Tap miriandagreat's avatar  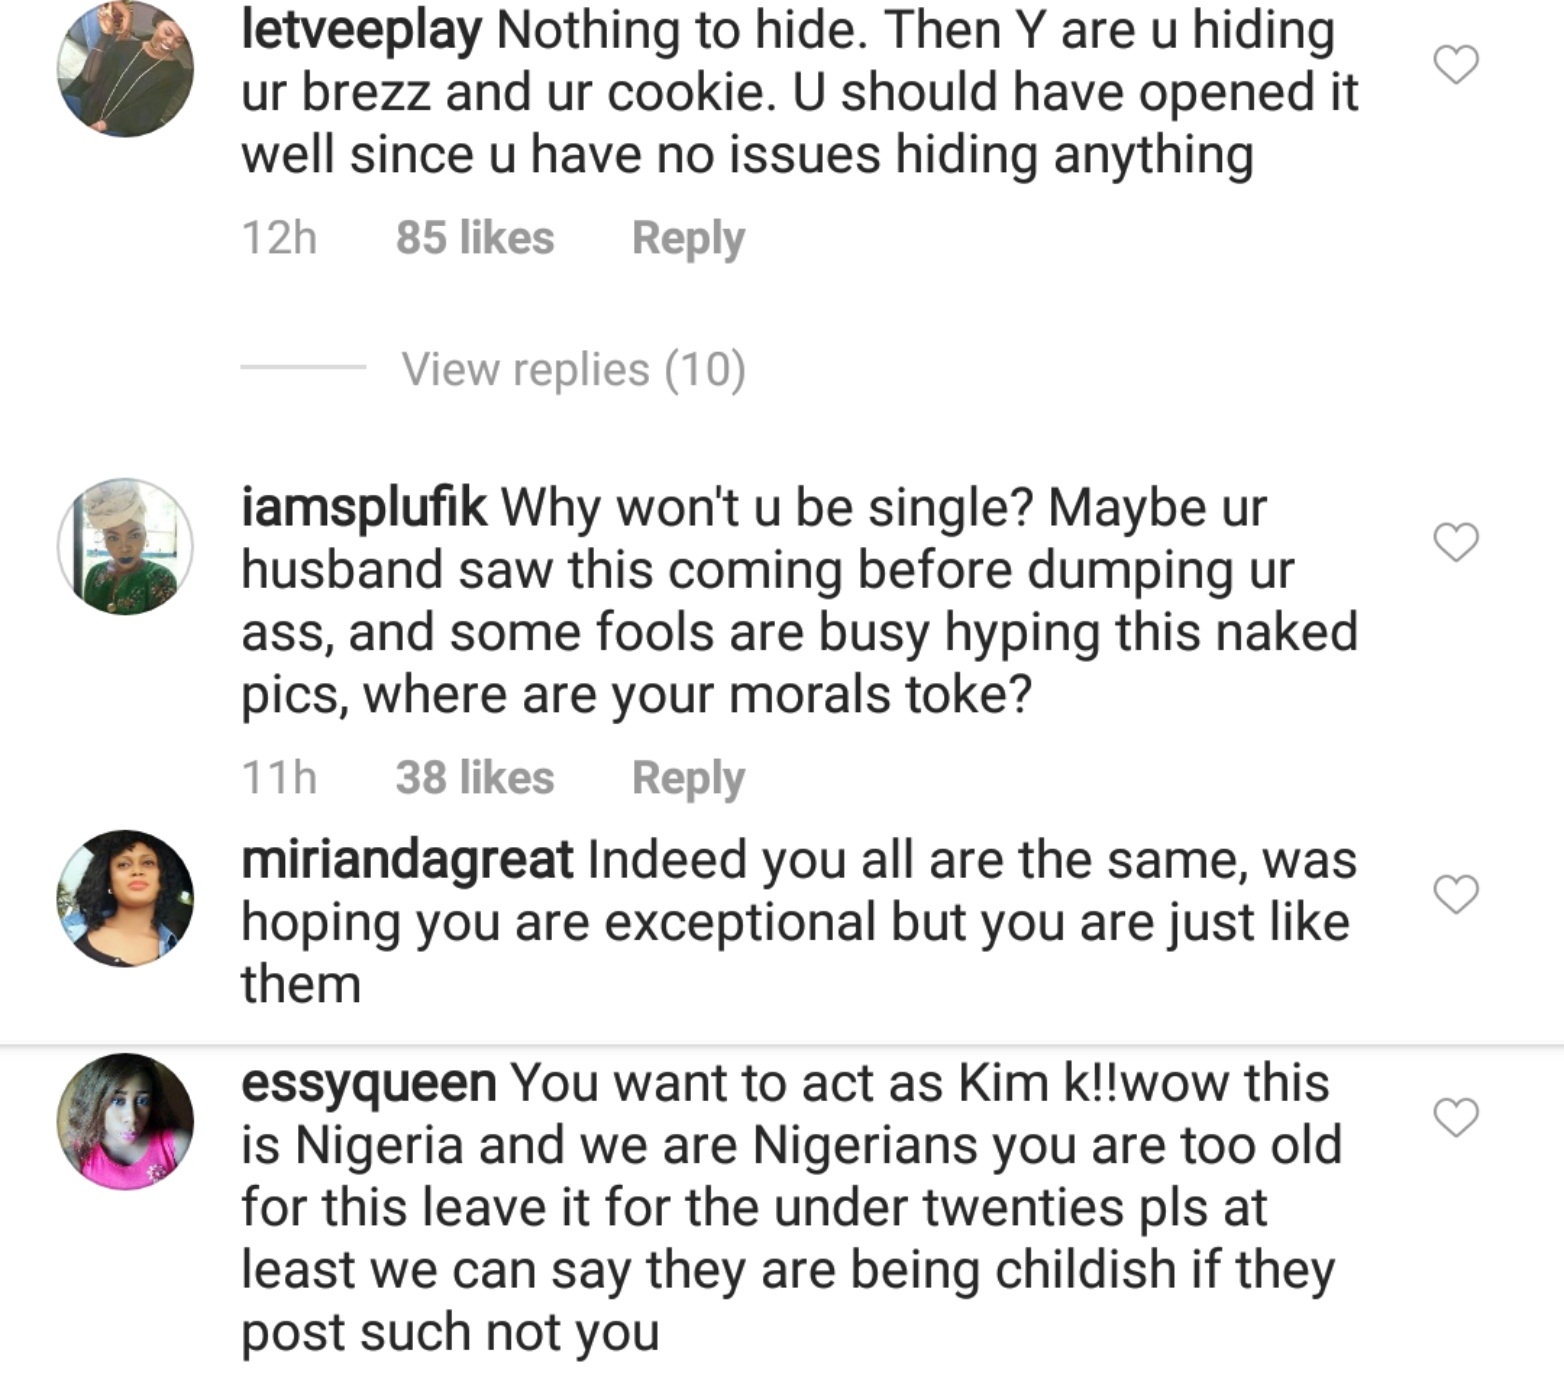pos(125,898)
